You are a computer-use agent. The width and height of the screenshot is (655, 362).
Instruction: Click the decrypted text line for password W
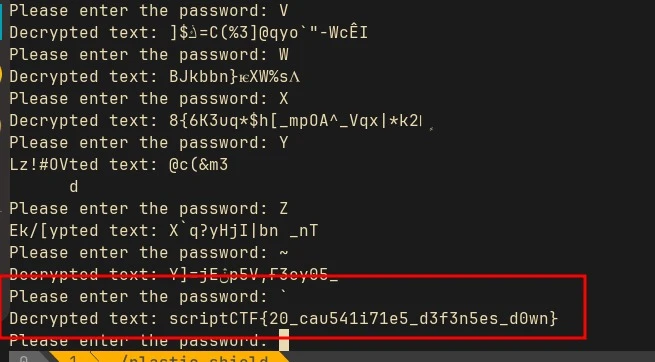(155, 77)
